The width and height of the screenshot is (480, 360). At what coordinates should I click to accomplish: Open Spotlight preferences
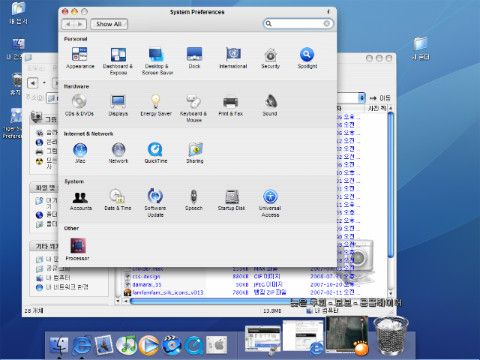(x=307, y=57)
